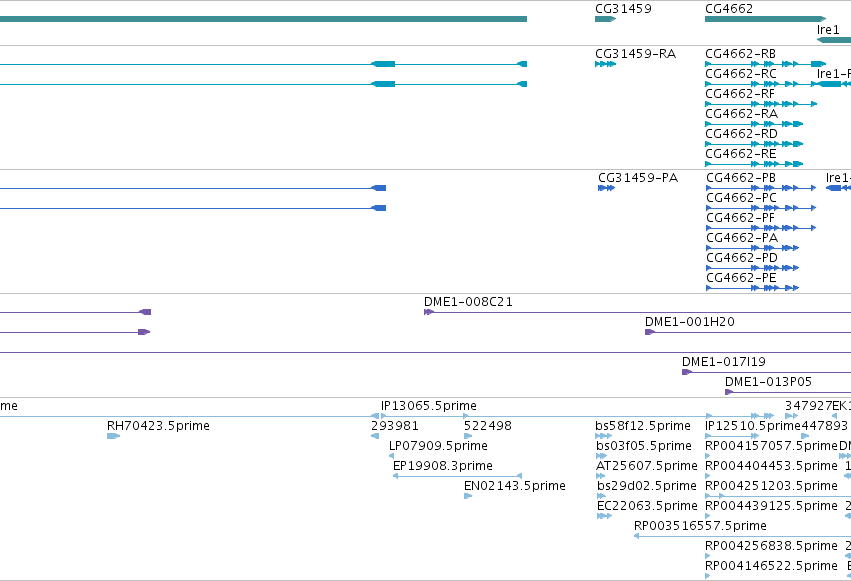851x581 pixels.
Task: Click the IP13065.5prime label
Action: 429,406
